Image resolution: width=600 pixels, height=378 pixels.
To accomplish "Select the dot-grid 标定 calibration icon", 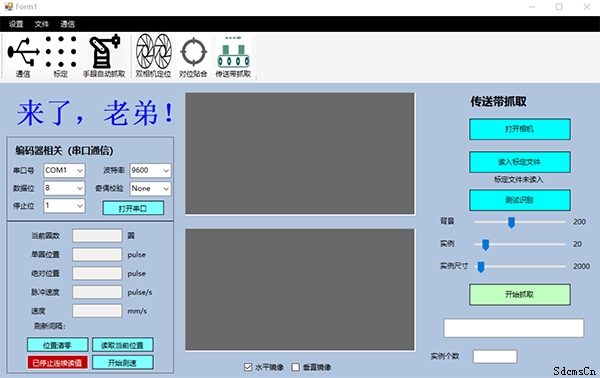I will [x=61, y=57].
